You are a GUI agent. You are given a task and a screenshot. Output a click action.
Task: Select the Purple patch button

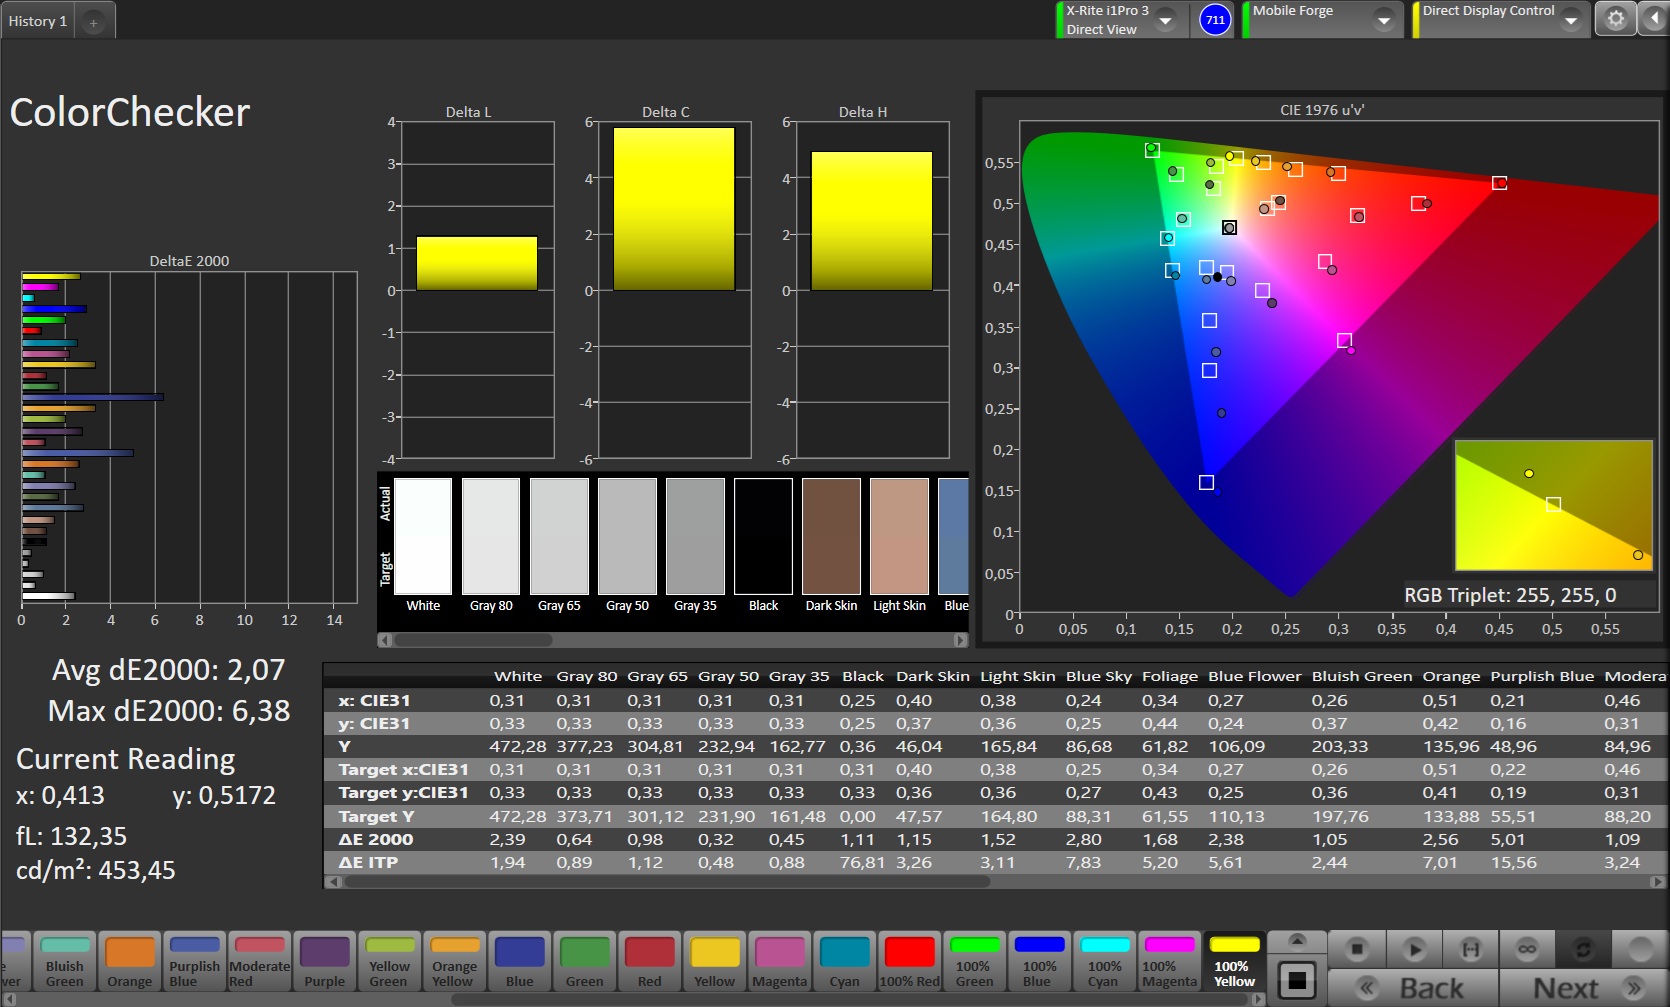point(324,961)
